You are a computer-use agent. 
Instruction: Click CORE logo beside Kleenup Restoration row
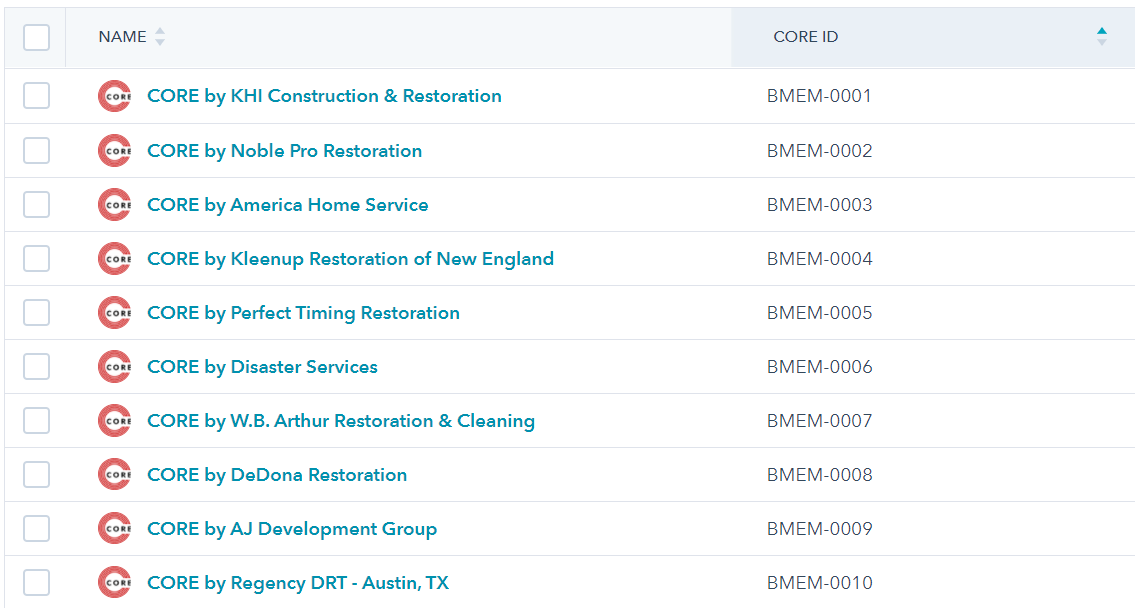pos(114,259)
